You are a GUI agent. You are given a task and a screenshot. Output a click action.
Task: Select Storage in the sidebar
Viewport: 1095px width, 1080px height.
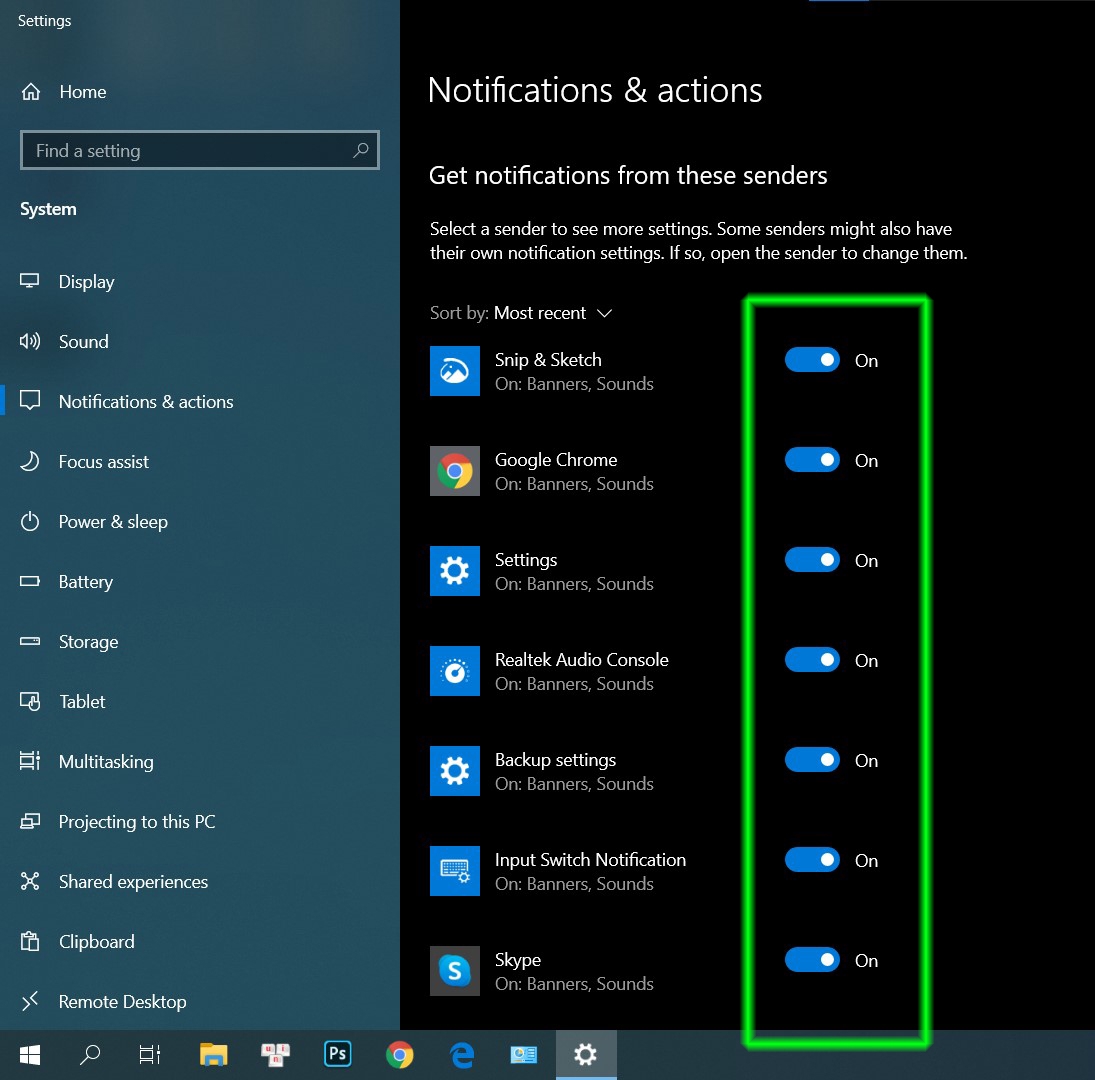(x=88, y=642)
